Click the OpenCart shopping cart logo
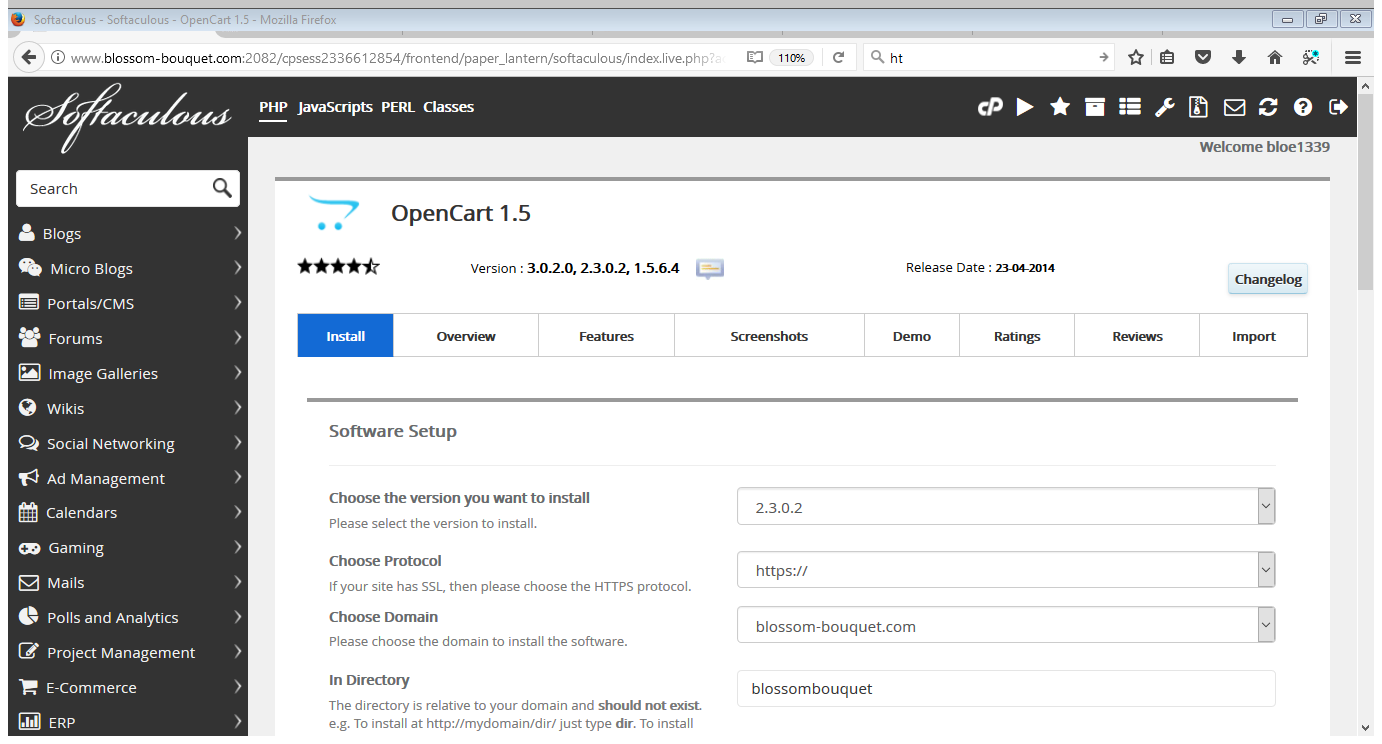 pyautogui.click(x=333, y=213)
